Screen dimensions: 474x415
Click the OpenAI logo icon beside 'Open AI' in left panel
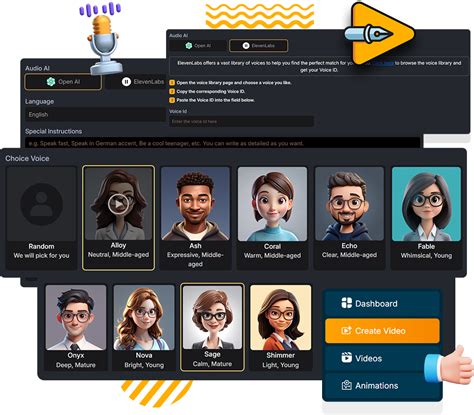click(x=51, y=82)
